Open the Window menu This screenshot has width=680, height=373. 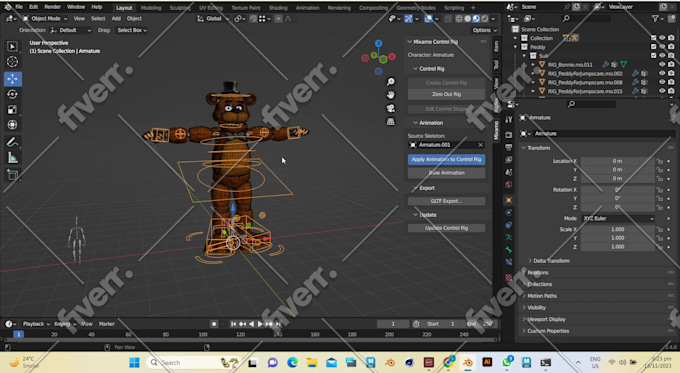(76, 7)
